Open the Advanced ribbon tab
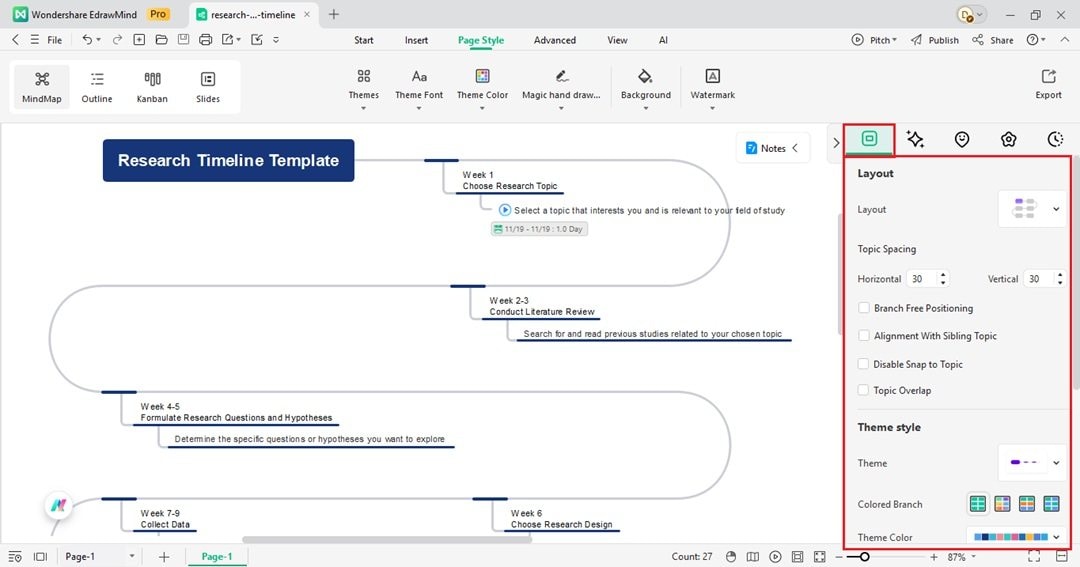1080x567 pixels. [554, 40]
